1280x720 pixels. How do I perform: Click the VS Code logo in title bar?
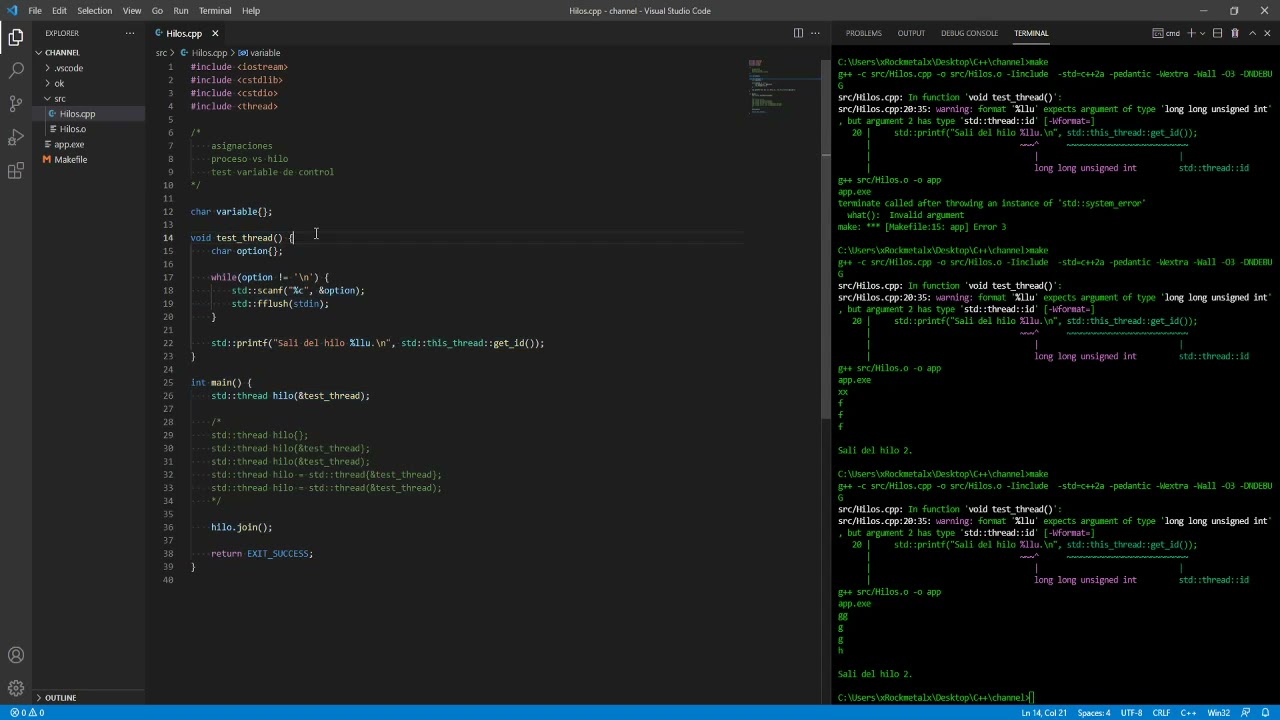(x=11, y=11)
